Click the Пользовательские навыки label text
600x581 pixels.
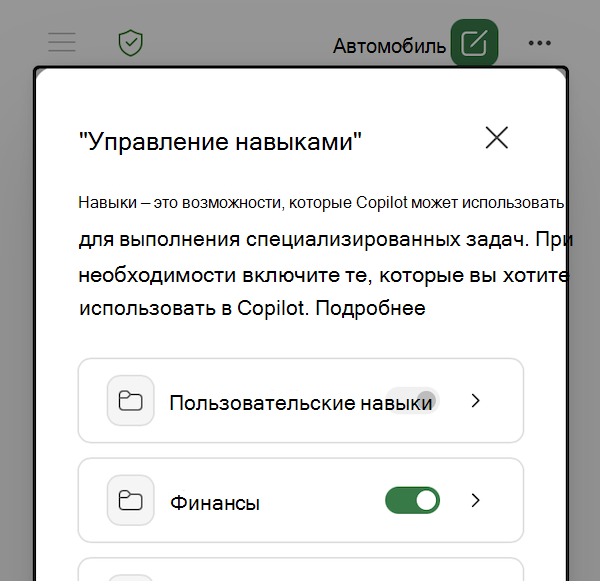click(x=301, y=403)
